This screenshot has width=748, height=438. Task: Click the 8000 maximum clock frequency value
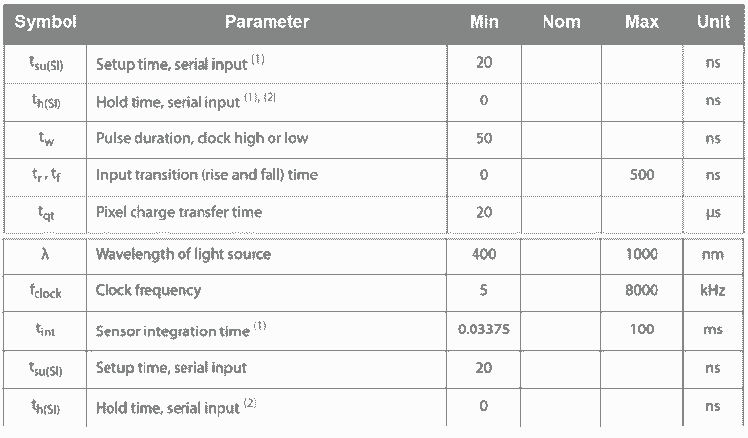click(x=641, y=291)
